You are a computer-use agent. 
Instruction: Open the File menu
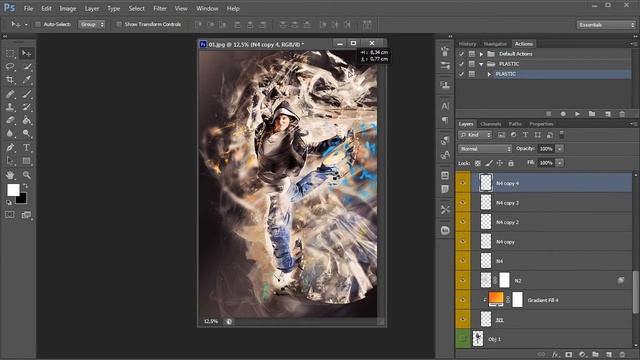tap(29, 9)
